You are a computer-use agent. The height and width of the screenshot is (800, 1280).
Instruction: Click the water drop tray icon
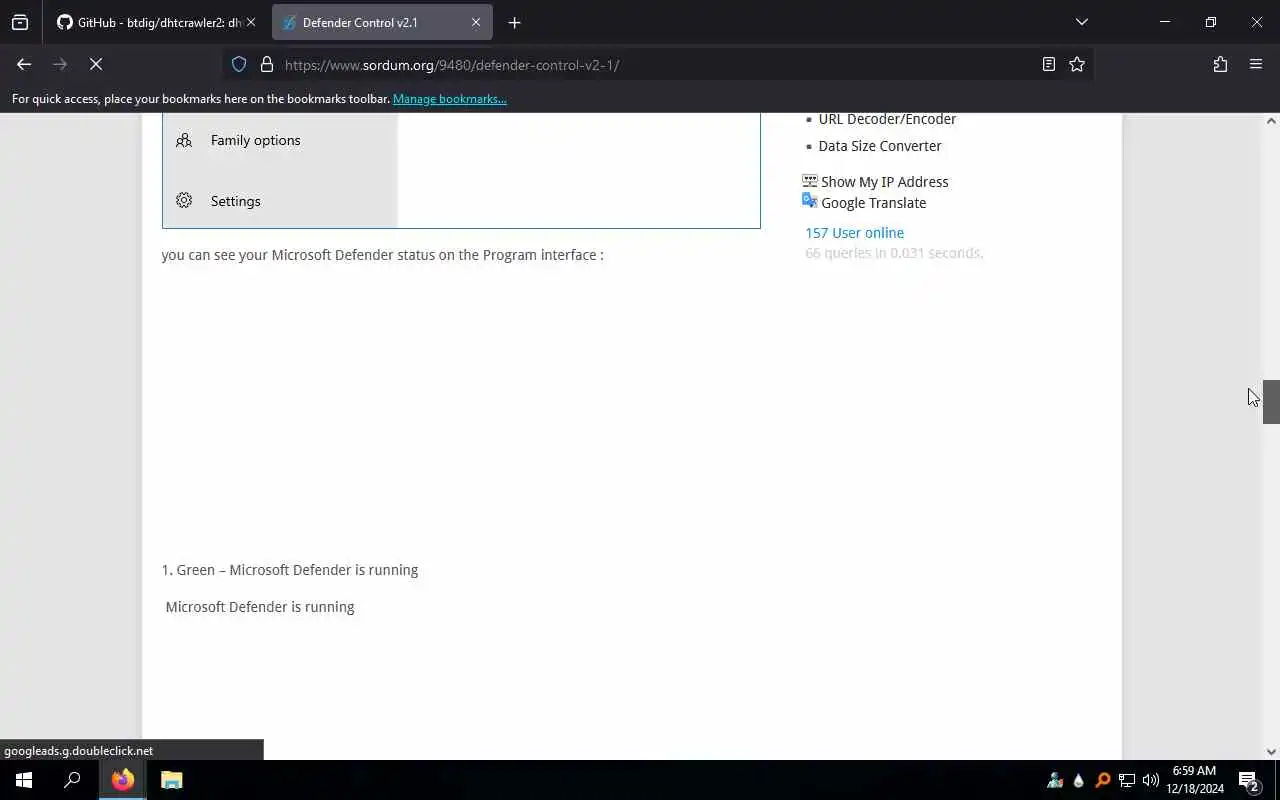tap(1079, 780)
